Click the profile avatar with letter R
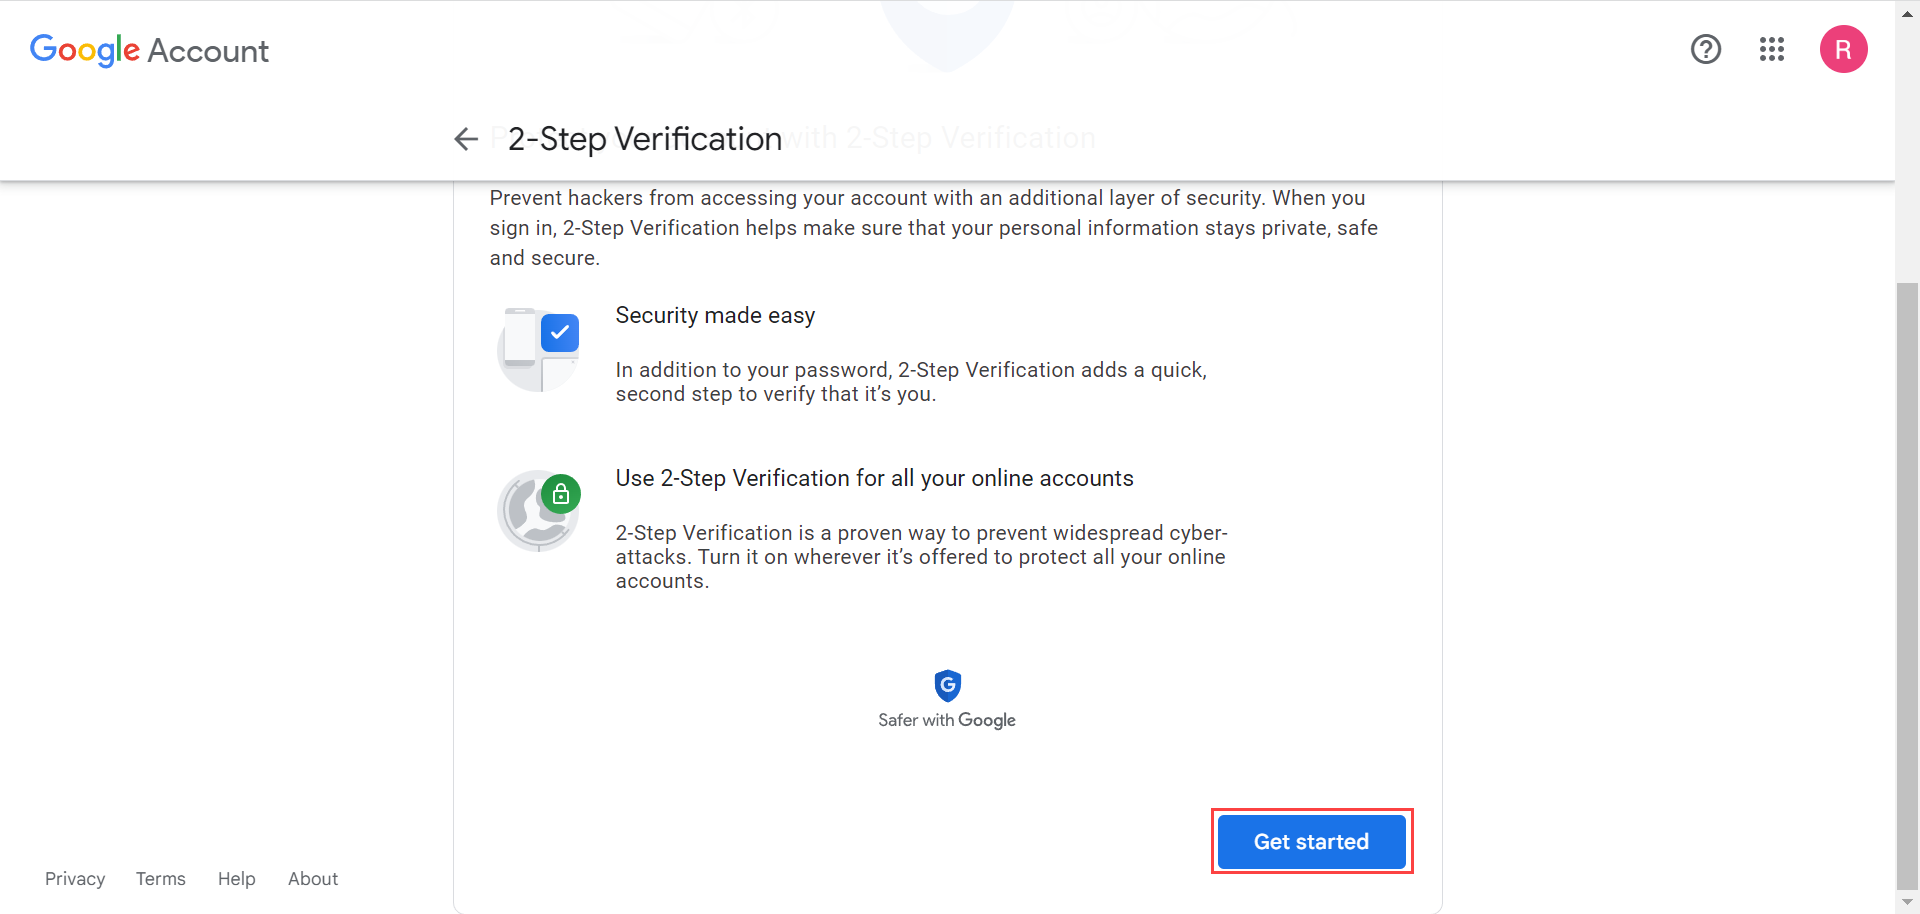The image size is (1920, 914). [x=1844, y=49]
